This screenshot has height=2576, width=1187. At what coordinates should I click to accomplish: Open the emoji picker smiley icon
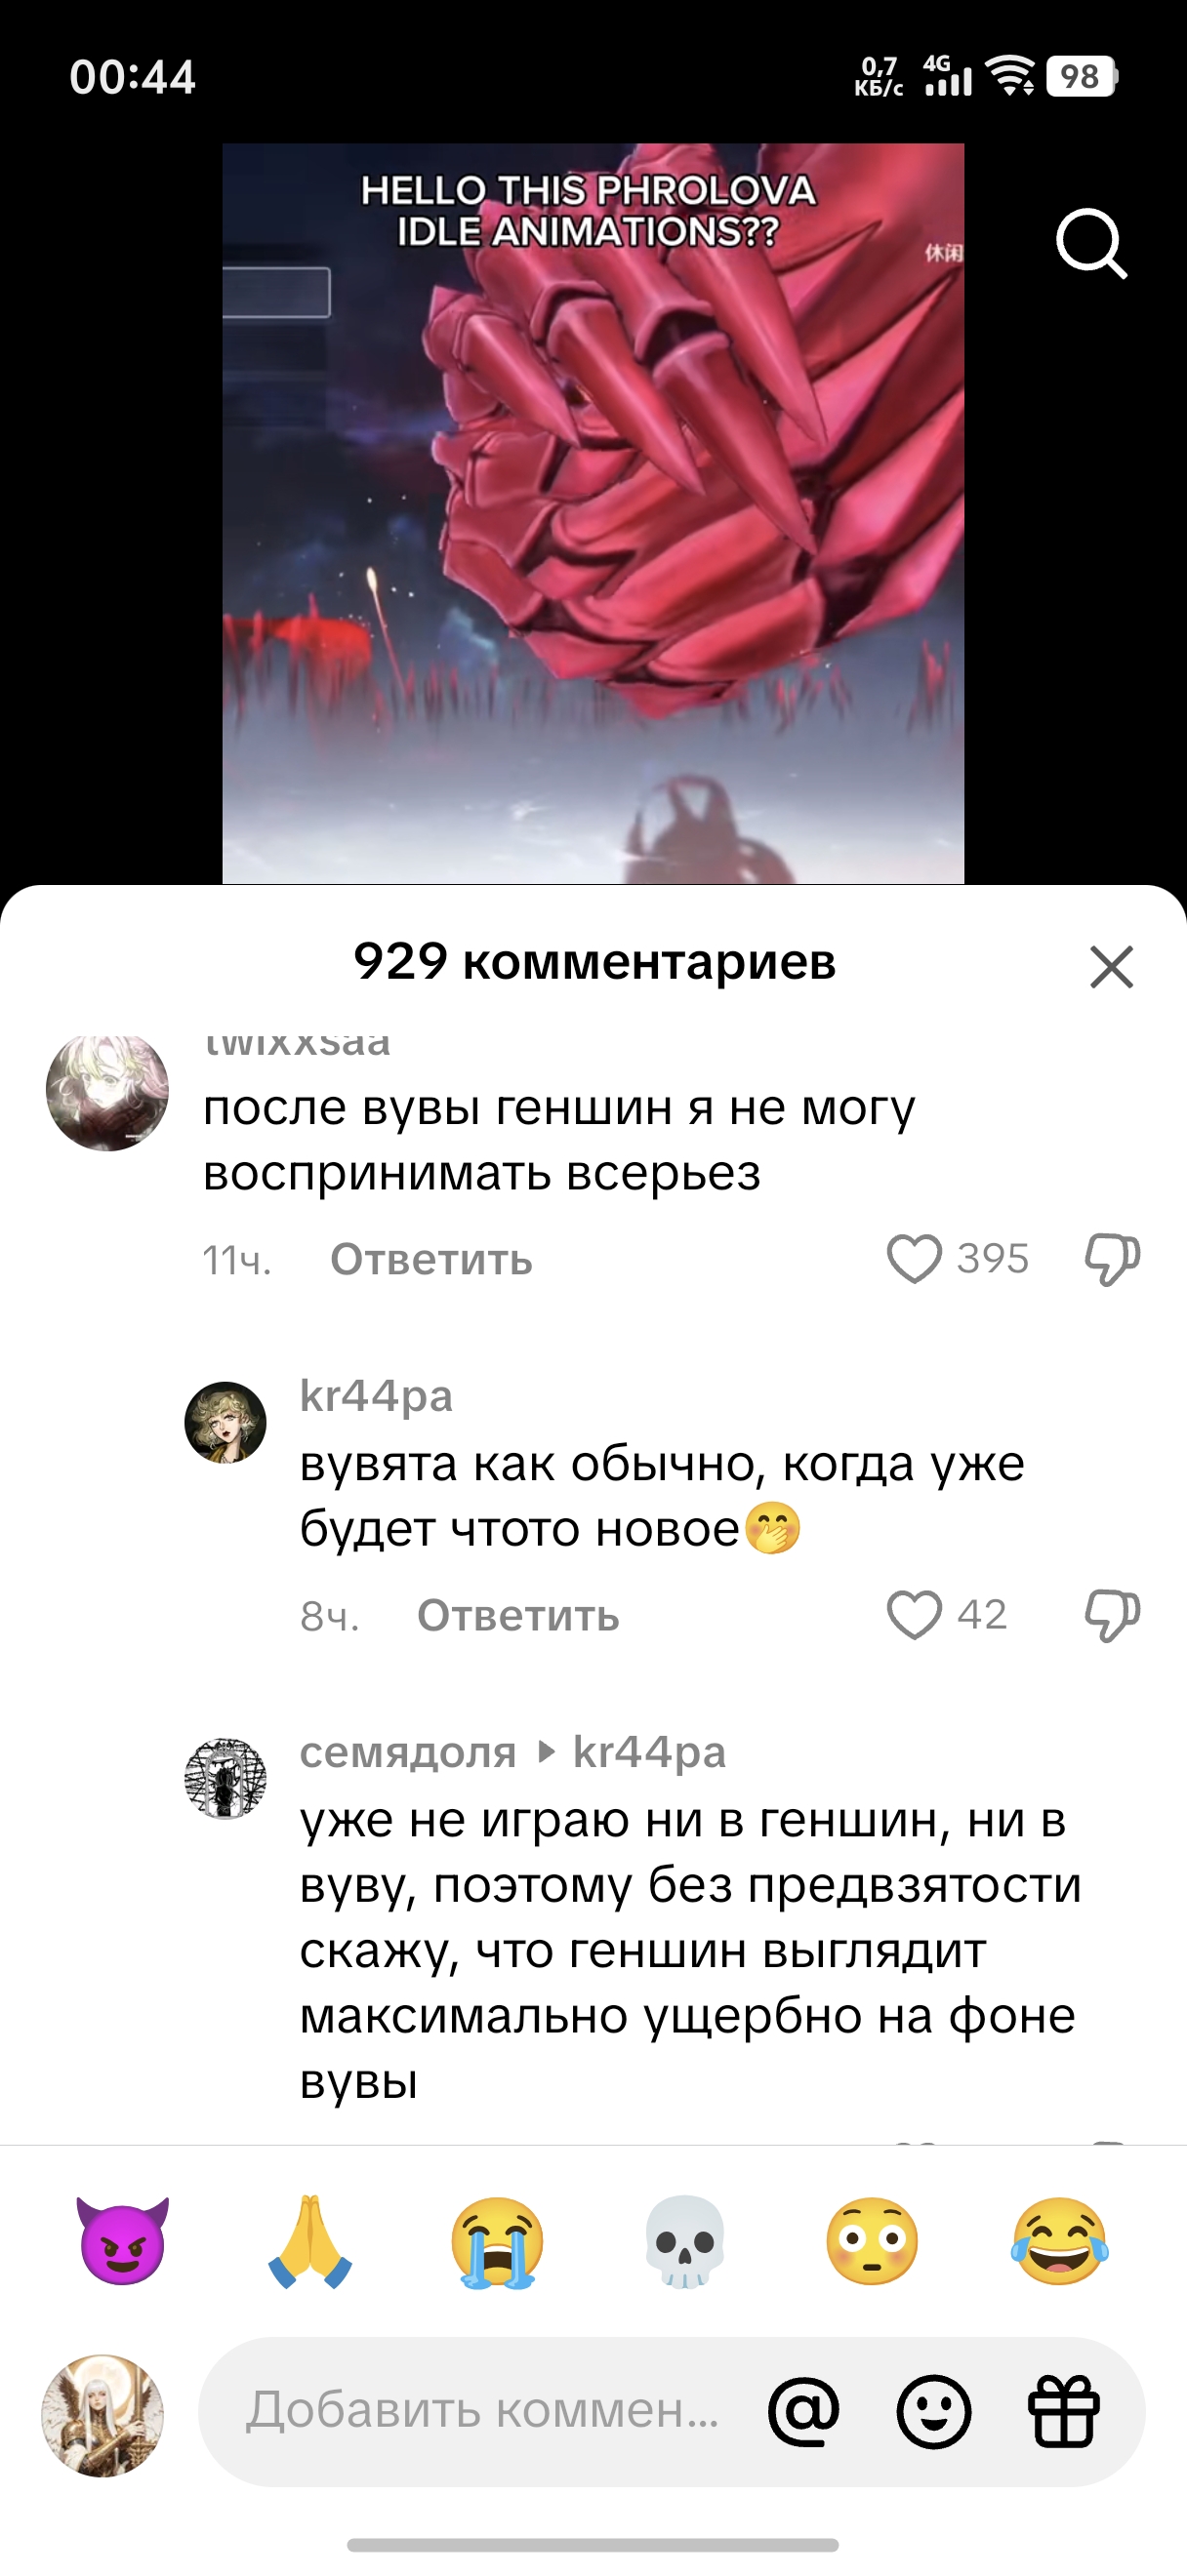pos(934,2411)
